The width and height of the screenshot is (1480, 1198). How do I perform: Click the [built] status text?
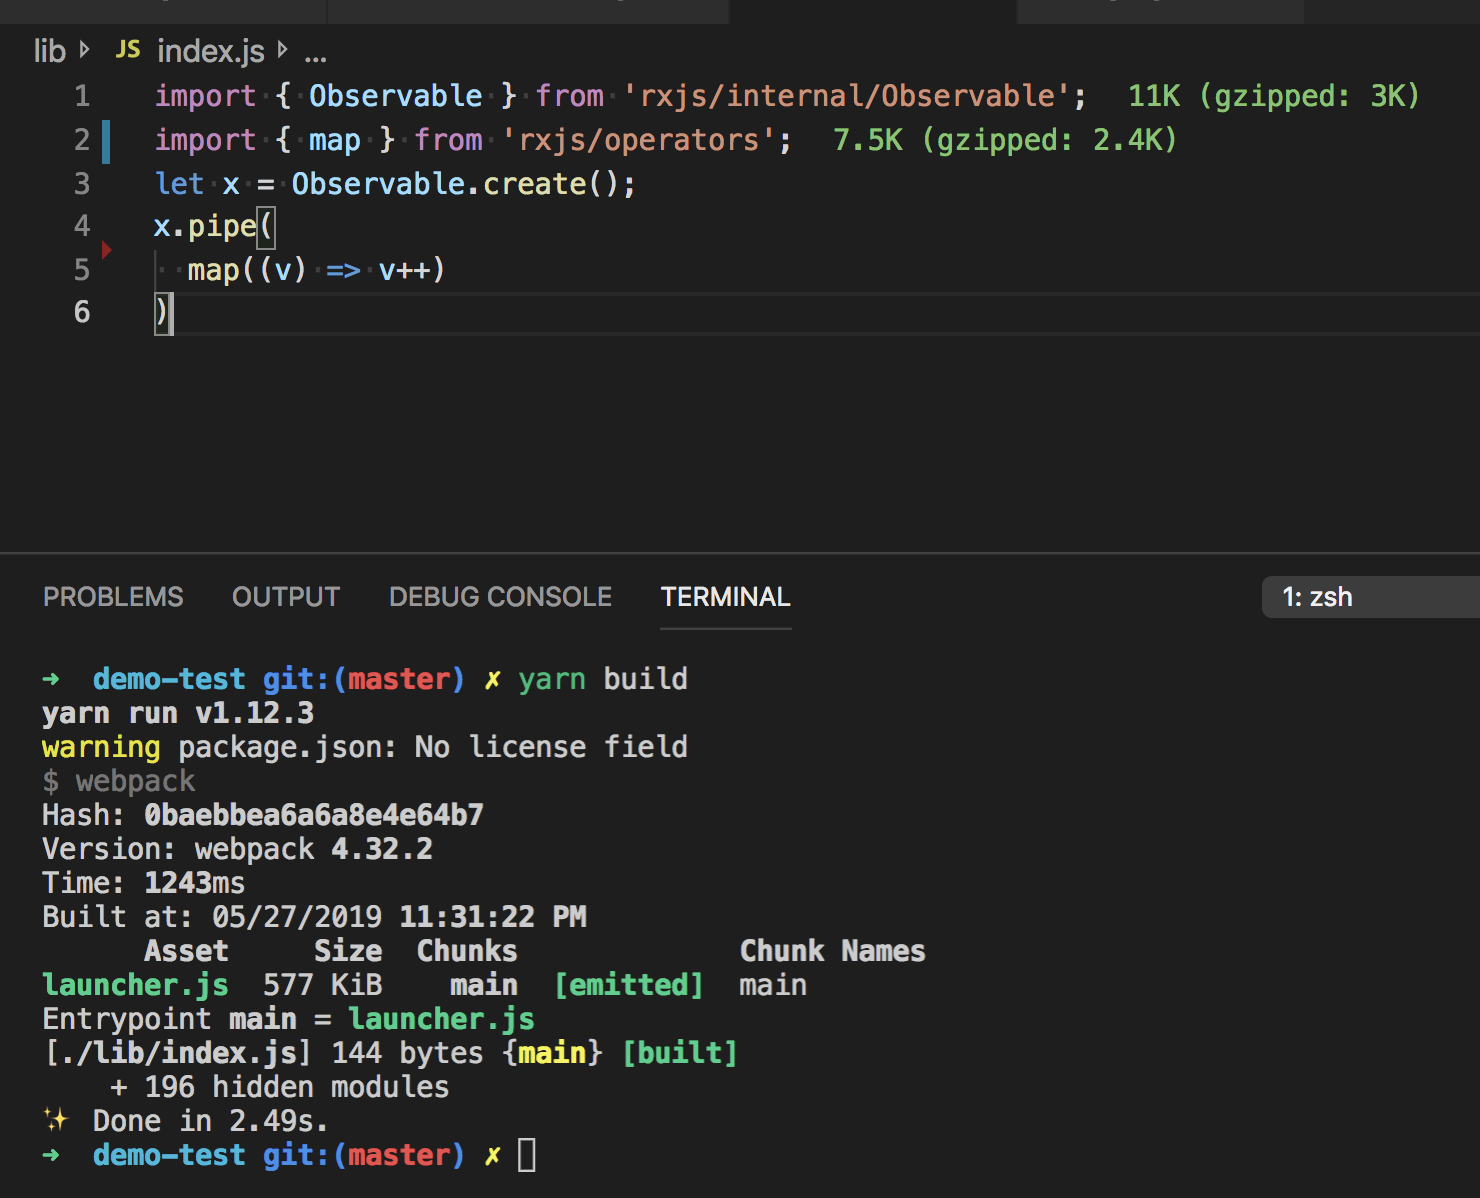680,1053
